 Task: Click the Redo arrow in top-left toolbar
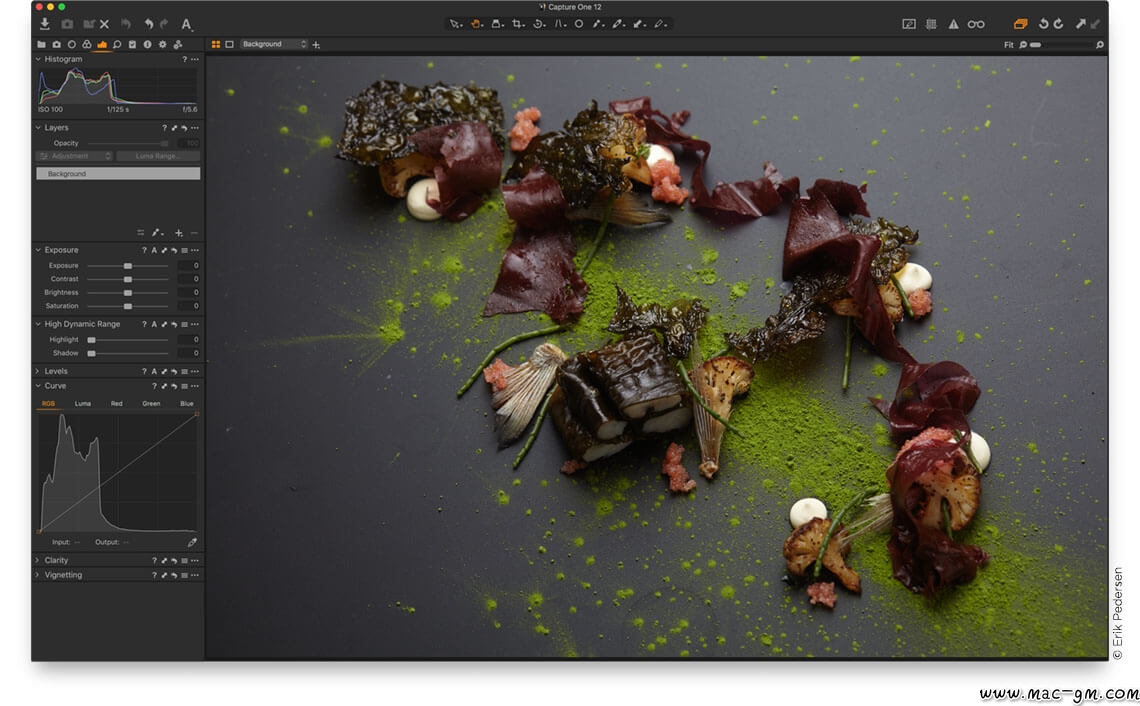[164, 24]
